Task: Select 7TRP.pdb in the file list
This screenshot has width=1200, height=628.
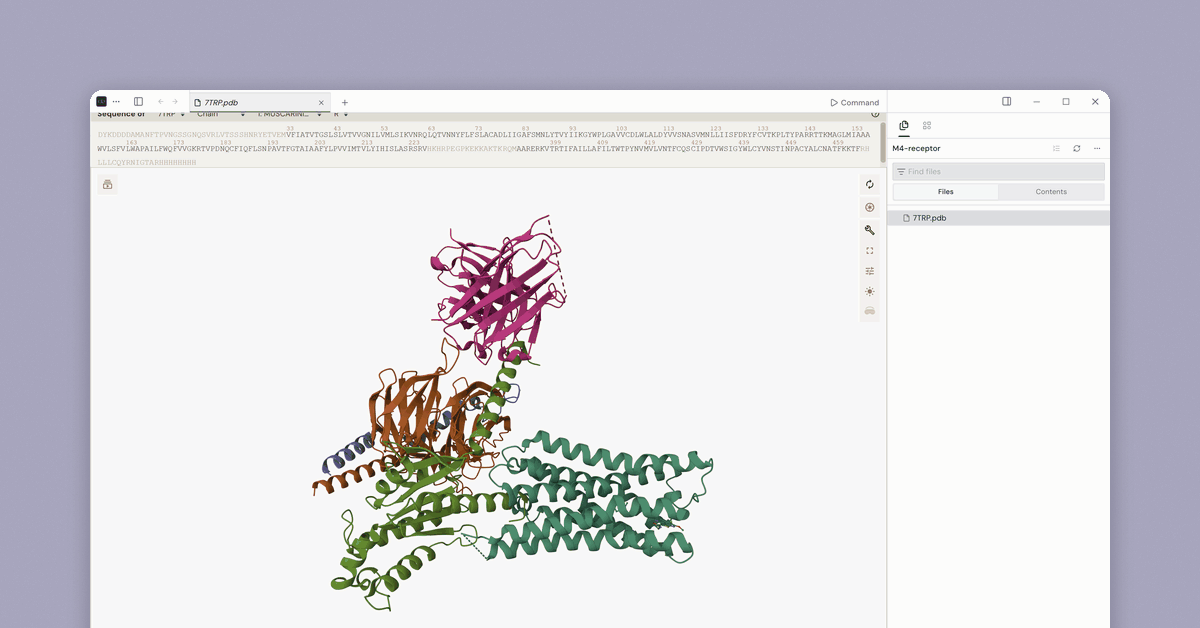Action: [998, 218]
